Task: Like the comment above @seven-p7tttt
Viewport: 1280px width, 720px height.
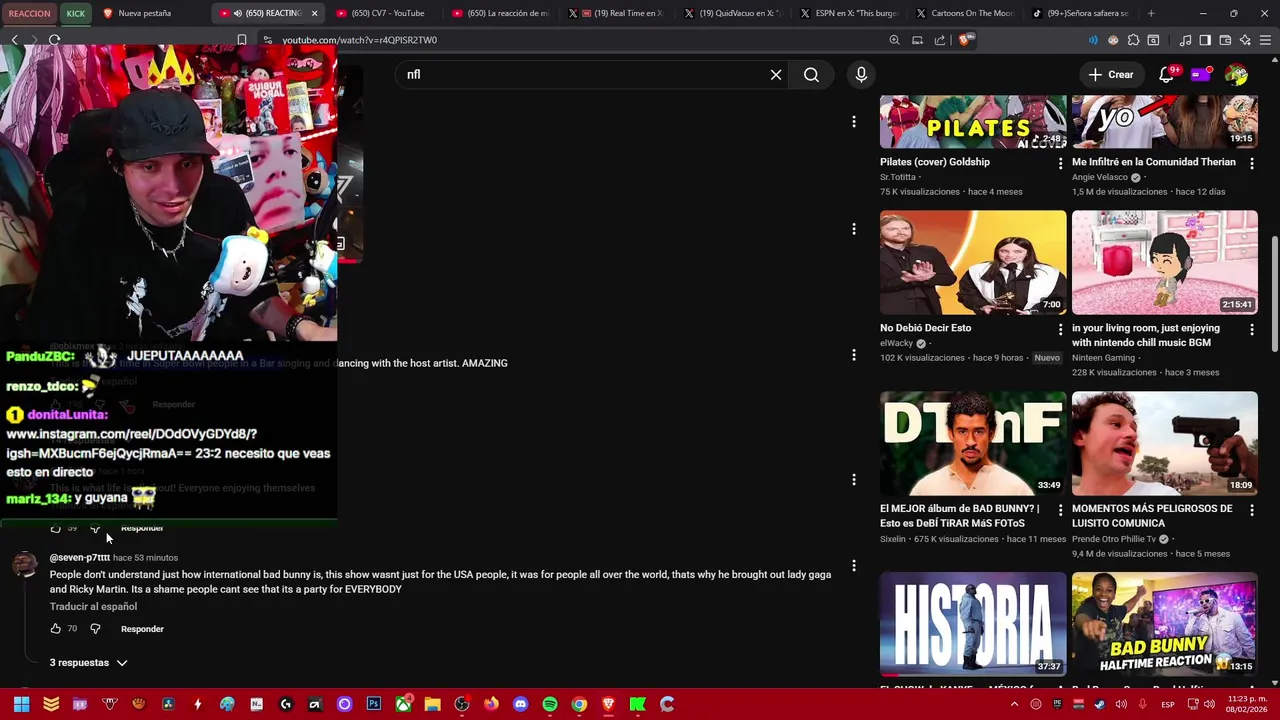Action: point(55,527)
